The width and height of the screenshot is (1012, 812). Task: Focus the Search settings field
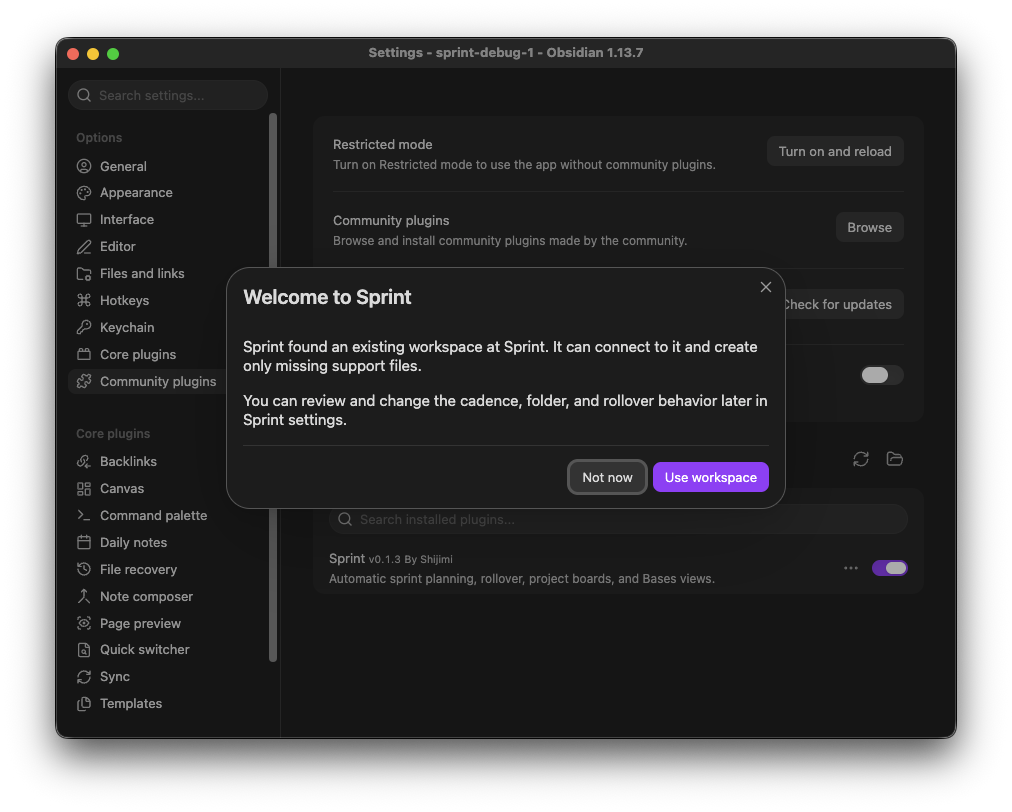pyautogui.click(x=168, y=96)
